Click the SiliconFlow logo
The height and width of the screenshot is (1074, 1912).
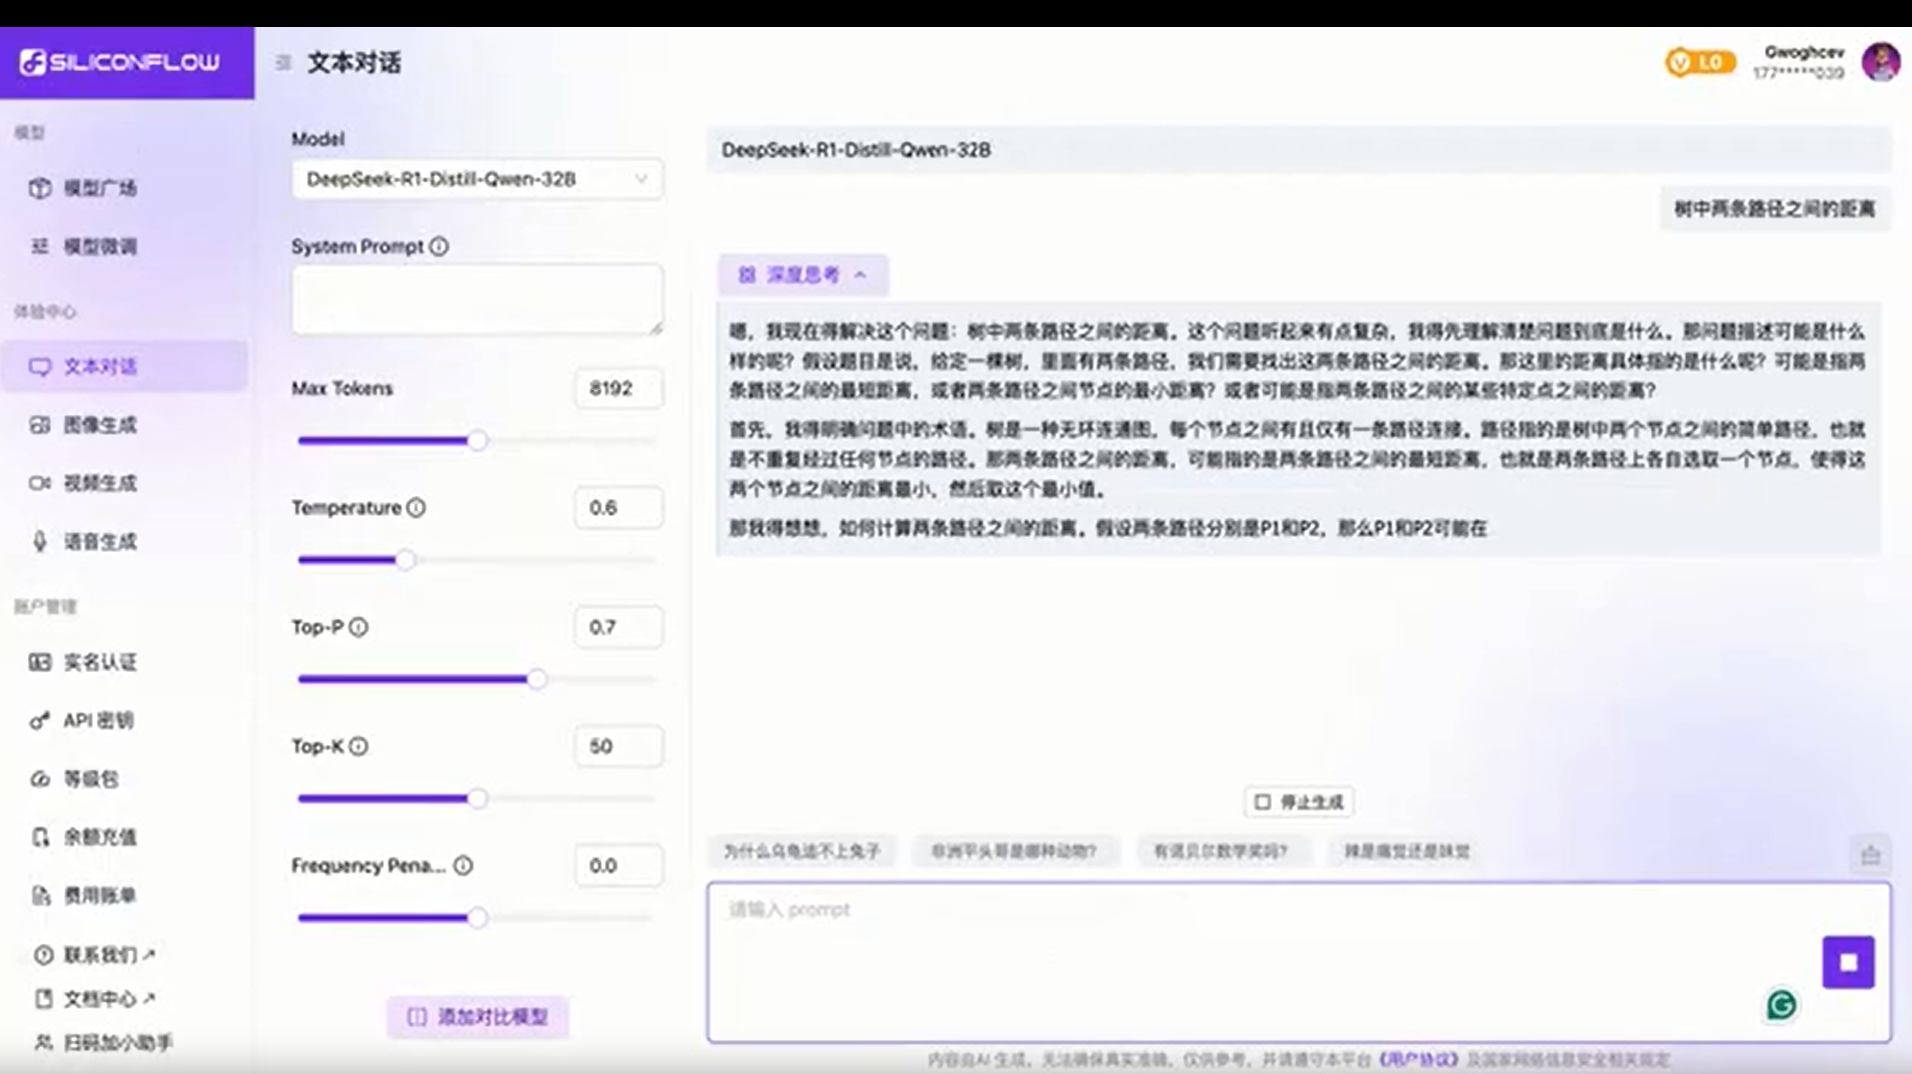[x=120, y=62]
